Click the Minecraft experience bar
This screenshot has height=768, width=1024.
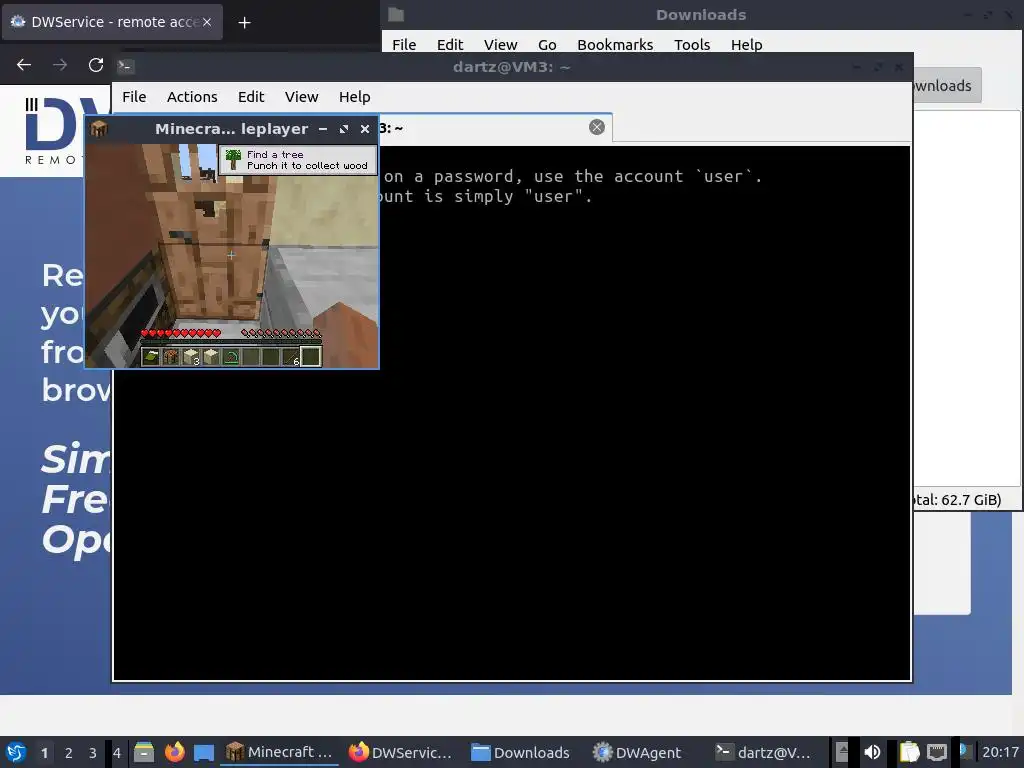coord(231,342)
